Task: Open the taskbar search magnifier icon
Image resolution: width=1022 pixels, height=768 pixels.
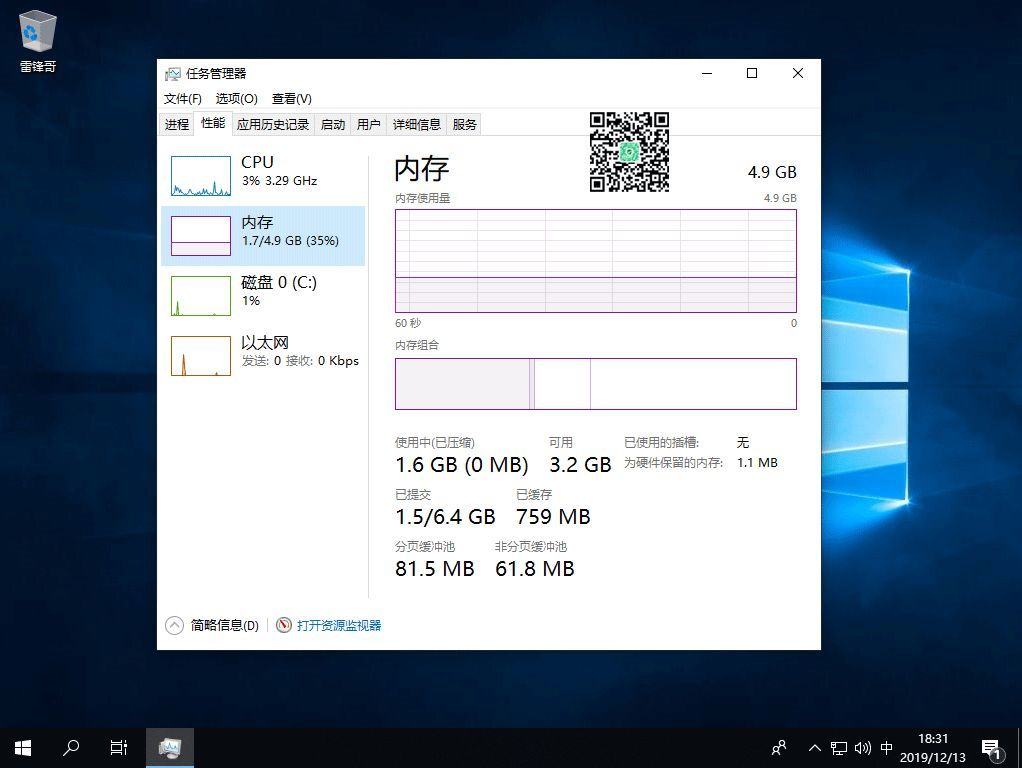Action: 71,747
